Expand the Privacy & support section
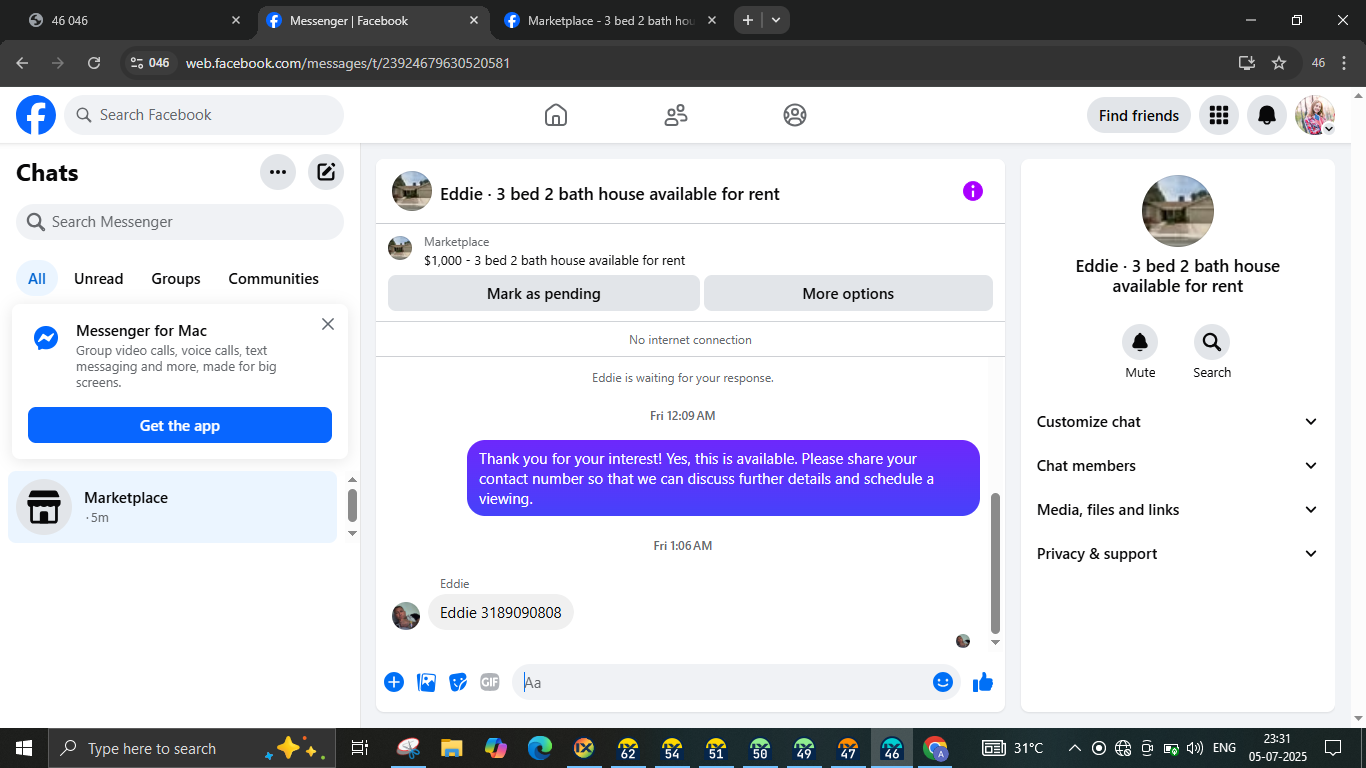 point(1178,554)
